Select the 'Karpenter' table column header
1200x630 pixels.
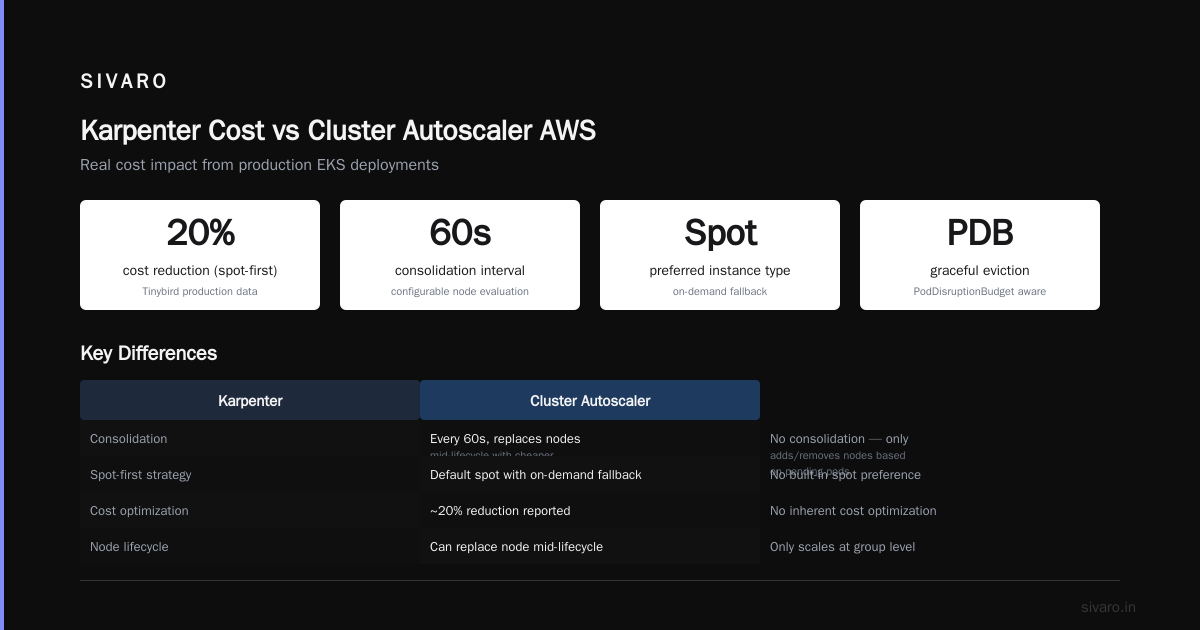pyautogui.click(x=250, y=400)
